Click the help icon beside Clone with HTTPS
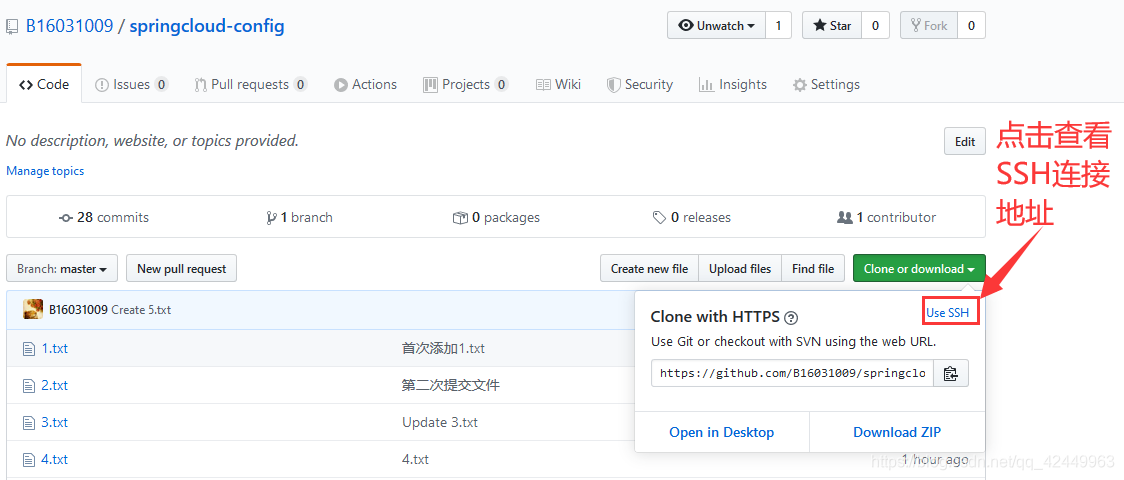The height and width of the screenshot is (480, 1124). pyautogui.click(x=791, y=318)
